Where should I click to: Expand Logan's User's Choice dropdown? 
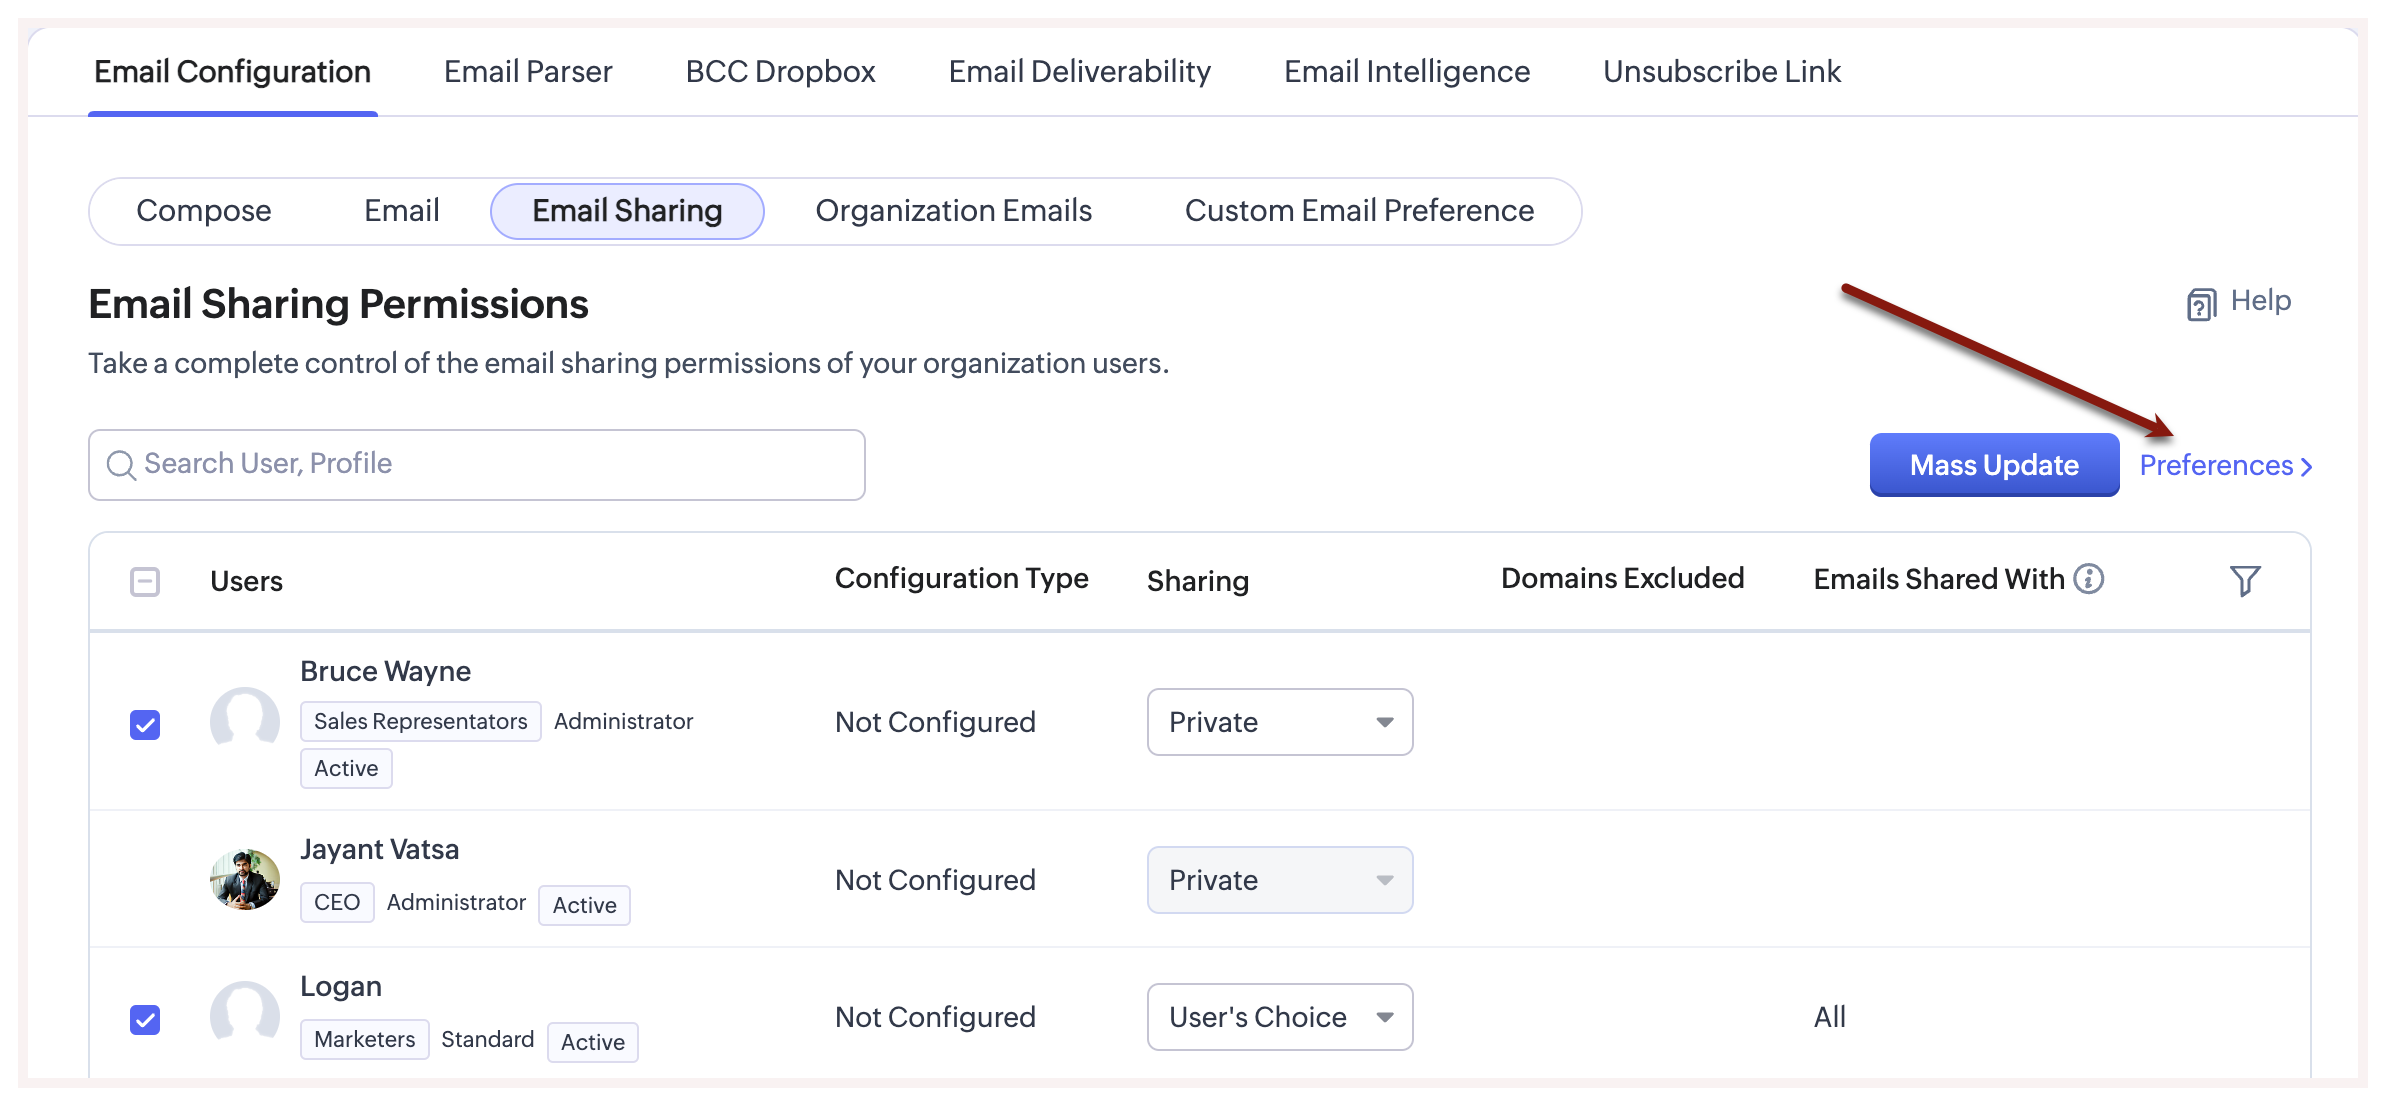click(x=1279, y=1017)
